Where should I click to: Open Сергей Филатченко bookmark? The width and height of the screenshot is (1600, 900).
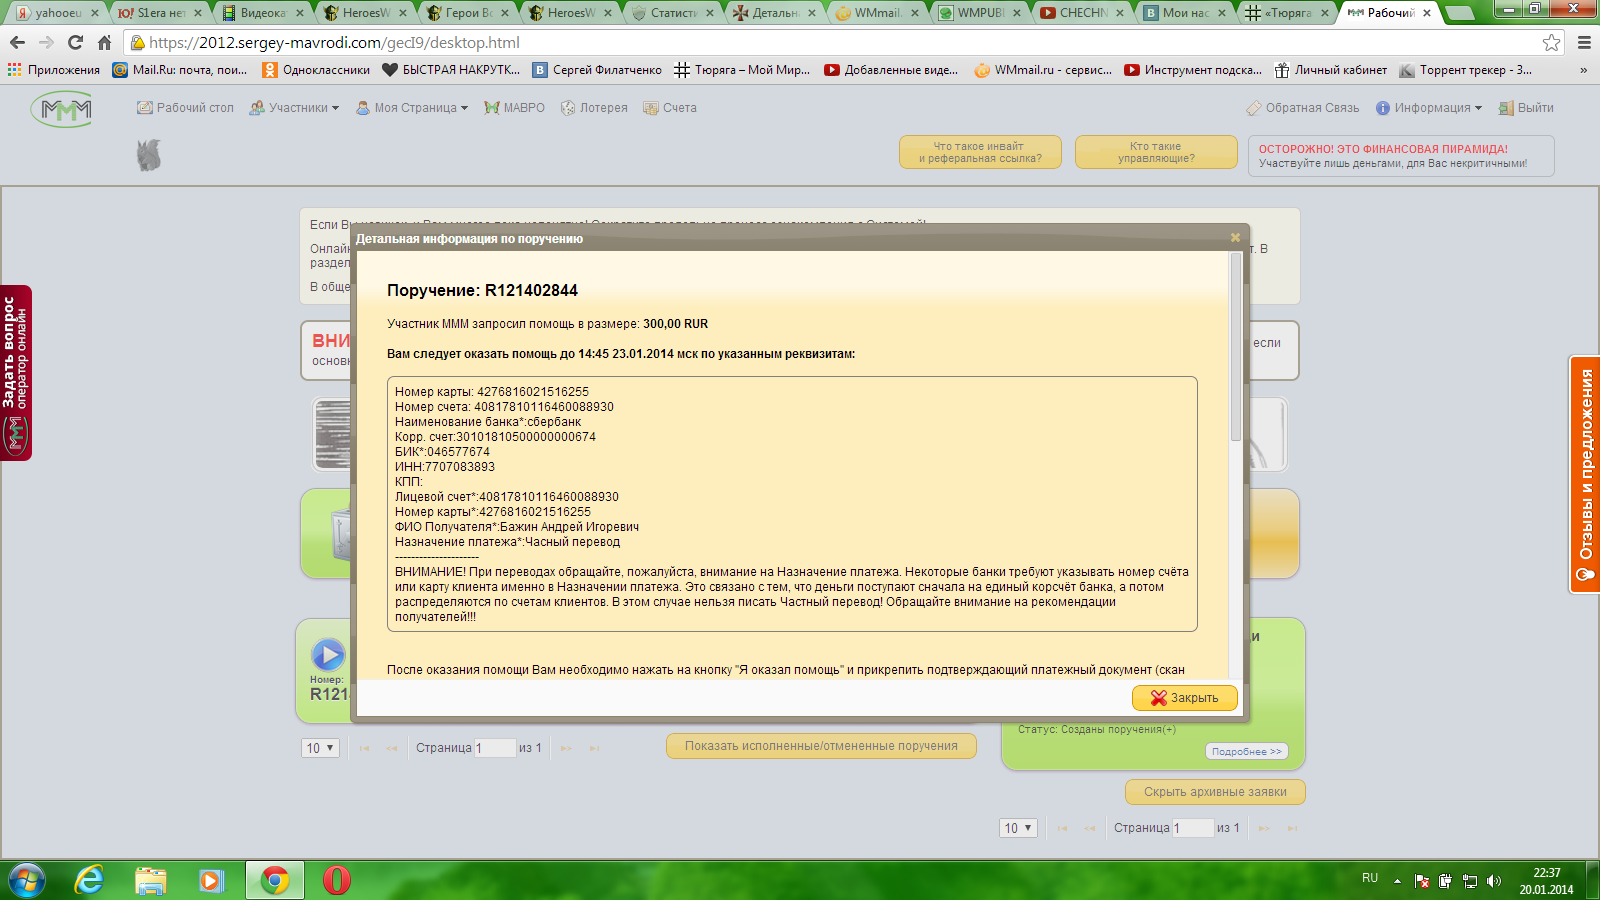pos(597,70)
